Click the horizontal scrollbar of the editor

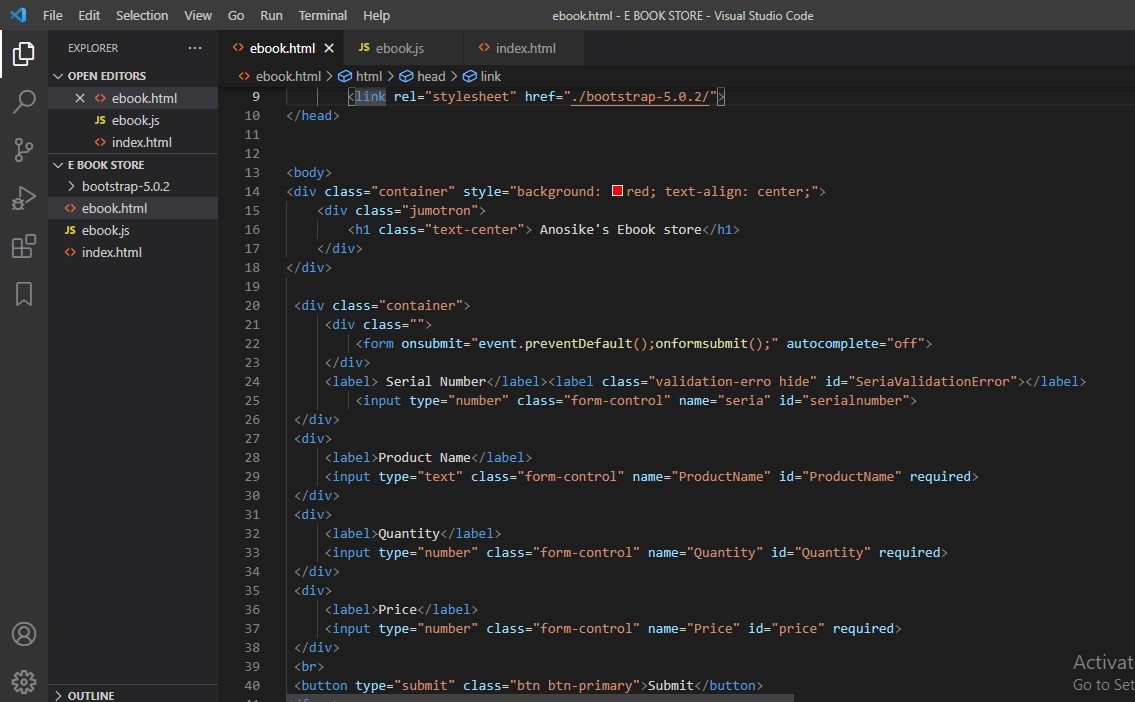[541, 698]
